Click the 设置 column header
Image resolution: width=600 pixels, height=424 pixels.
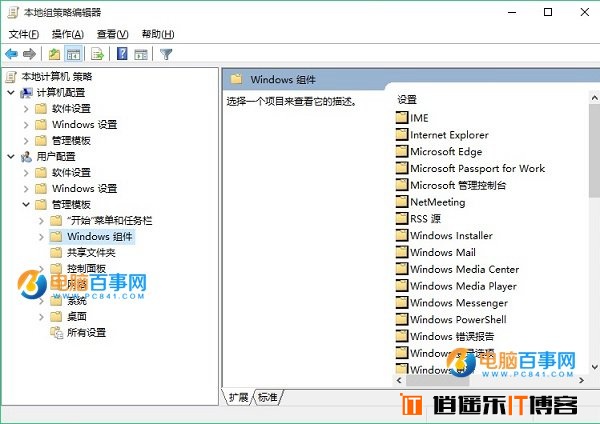click(406, 99)
